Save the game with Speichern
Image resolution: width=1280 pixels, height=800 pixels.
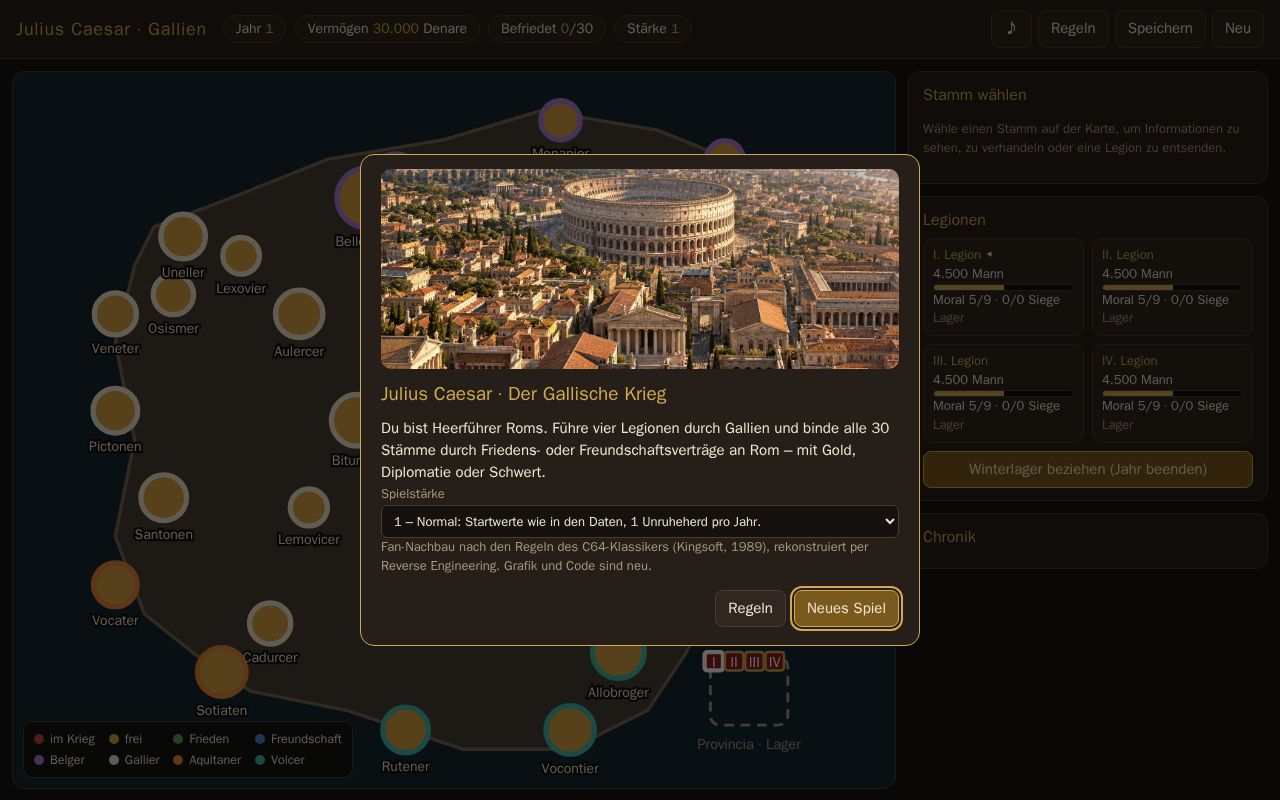tap(1160, 28)
